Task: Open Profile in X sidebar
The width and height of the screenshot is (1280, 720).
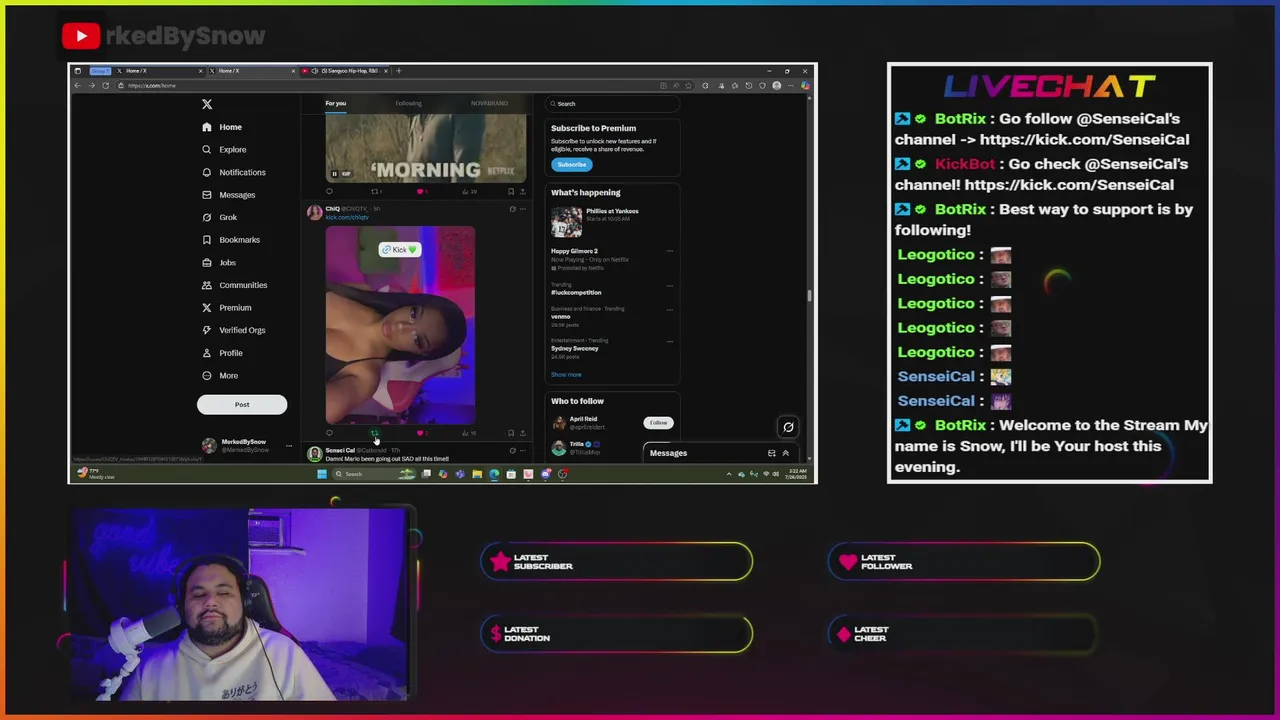Action: coord(221,353)
